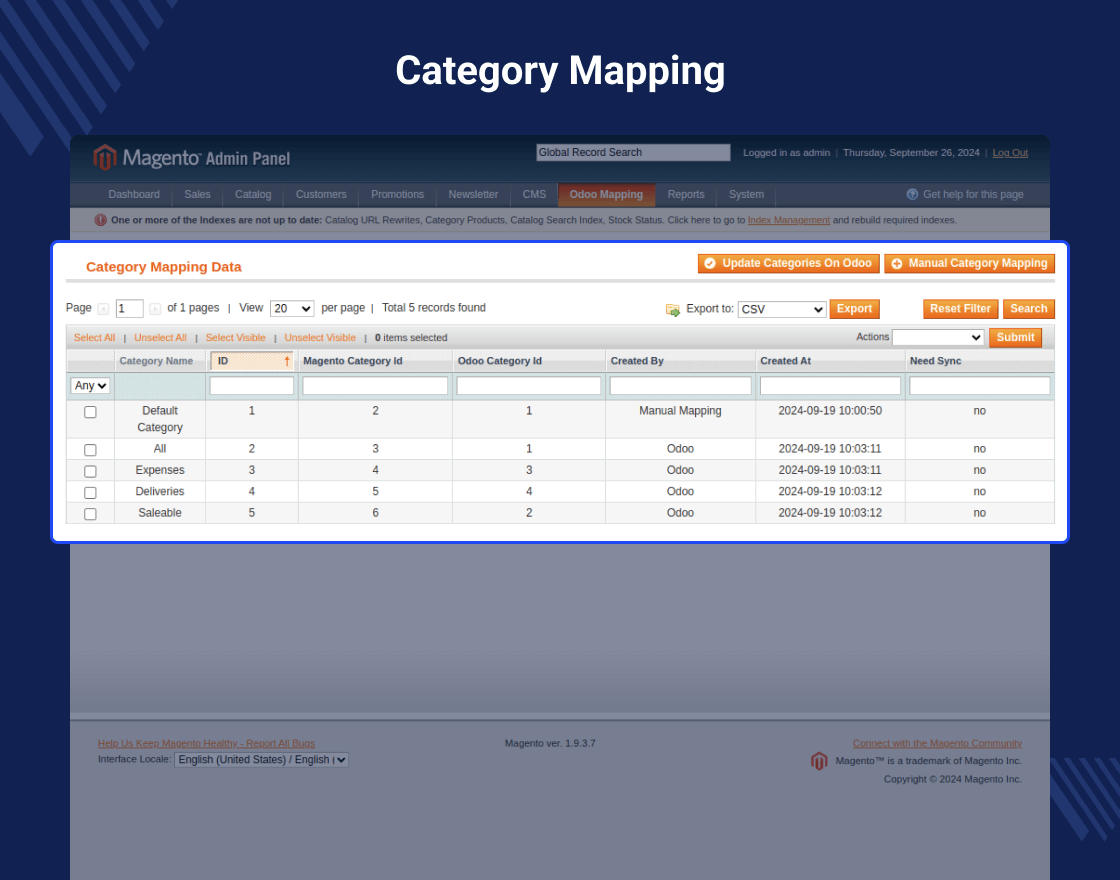
Task: Open the CMS menu
Action: click(534, 194)
